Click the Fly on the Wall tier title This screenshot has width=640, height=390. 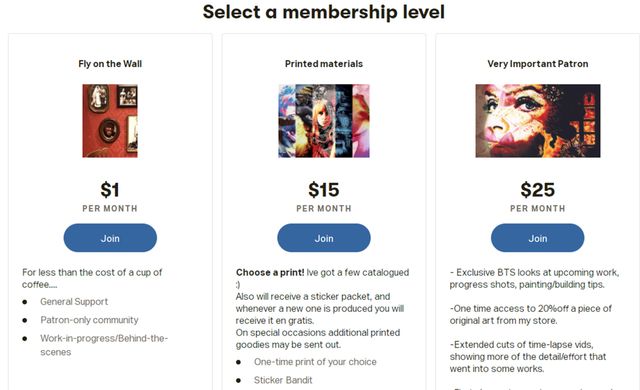tap(110, 64)
